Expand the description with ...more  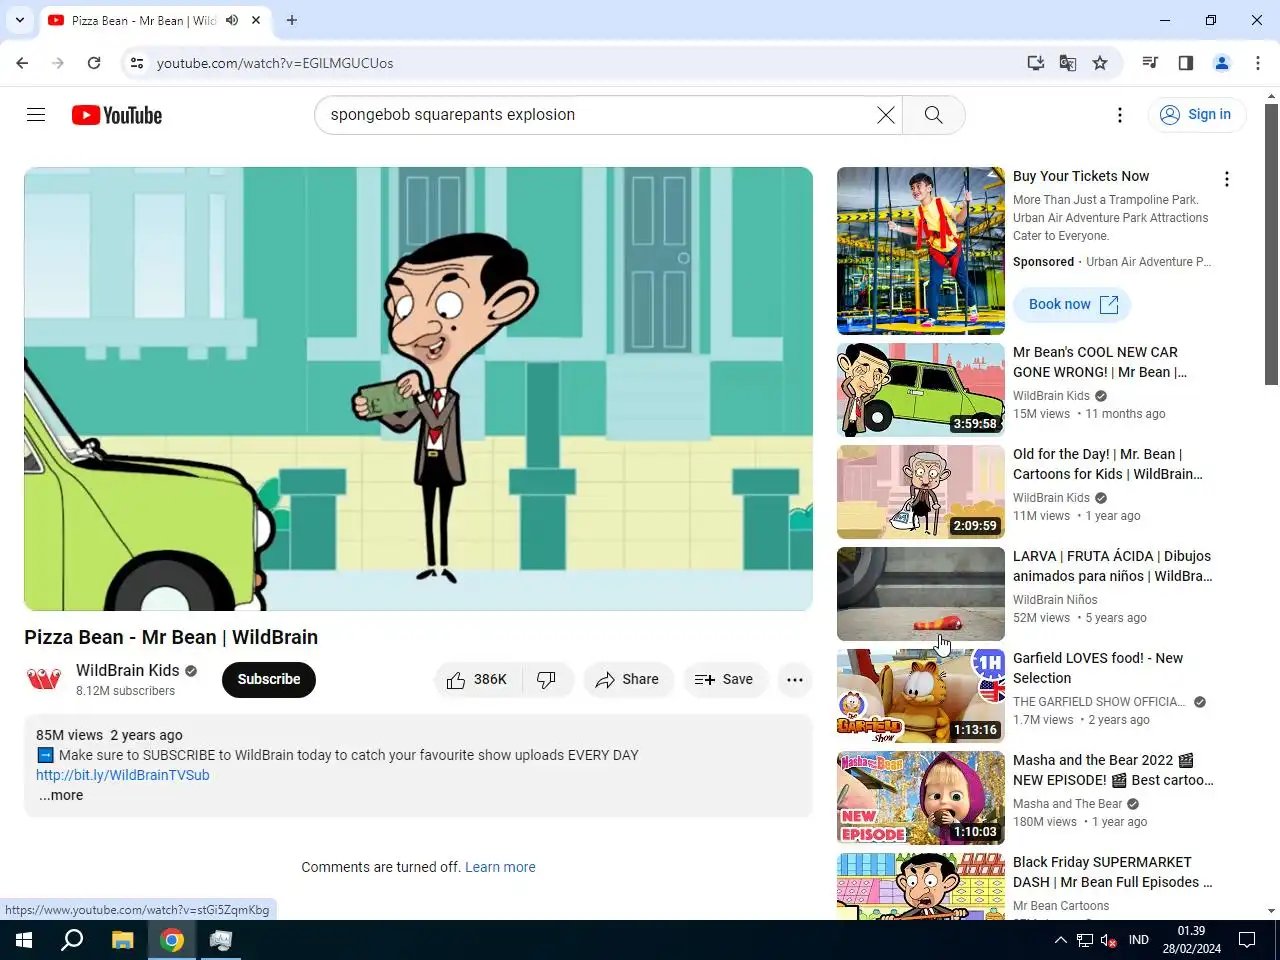tap(61, 796)
